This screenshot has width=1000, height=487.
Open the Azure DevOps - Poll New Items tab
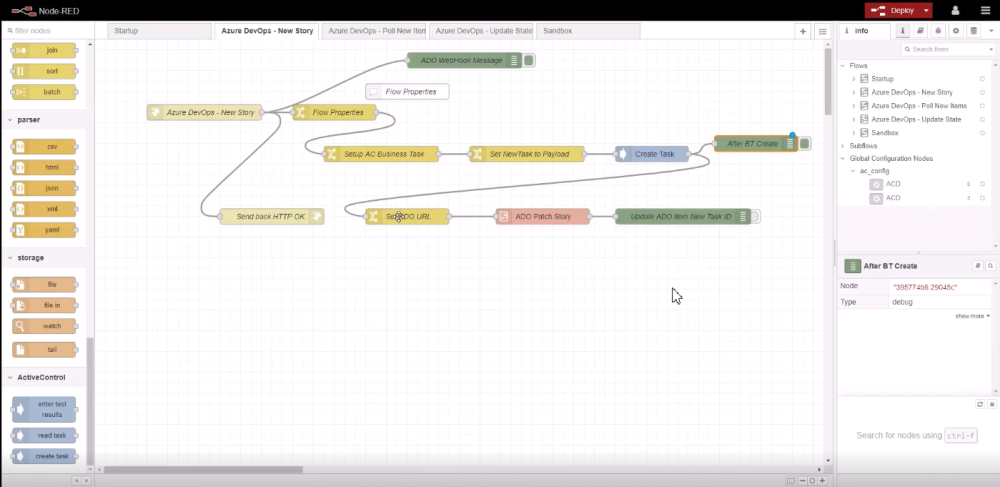coord(374,31)
